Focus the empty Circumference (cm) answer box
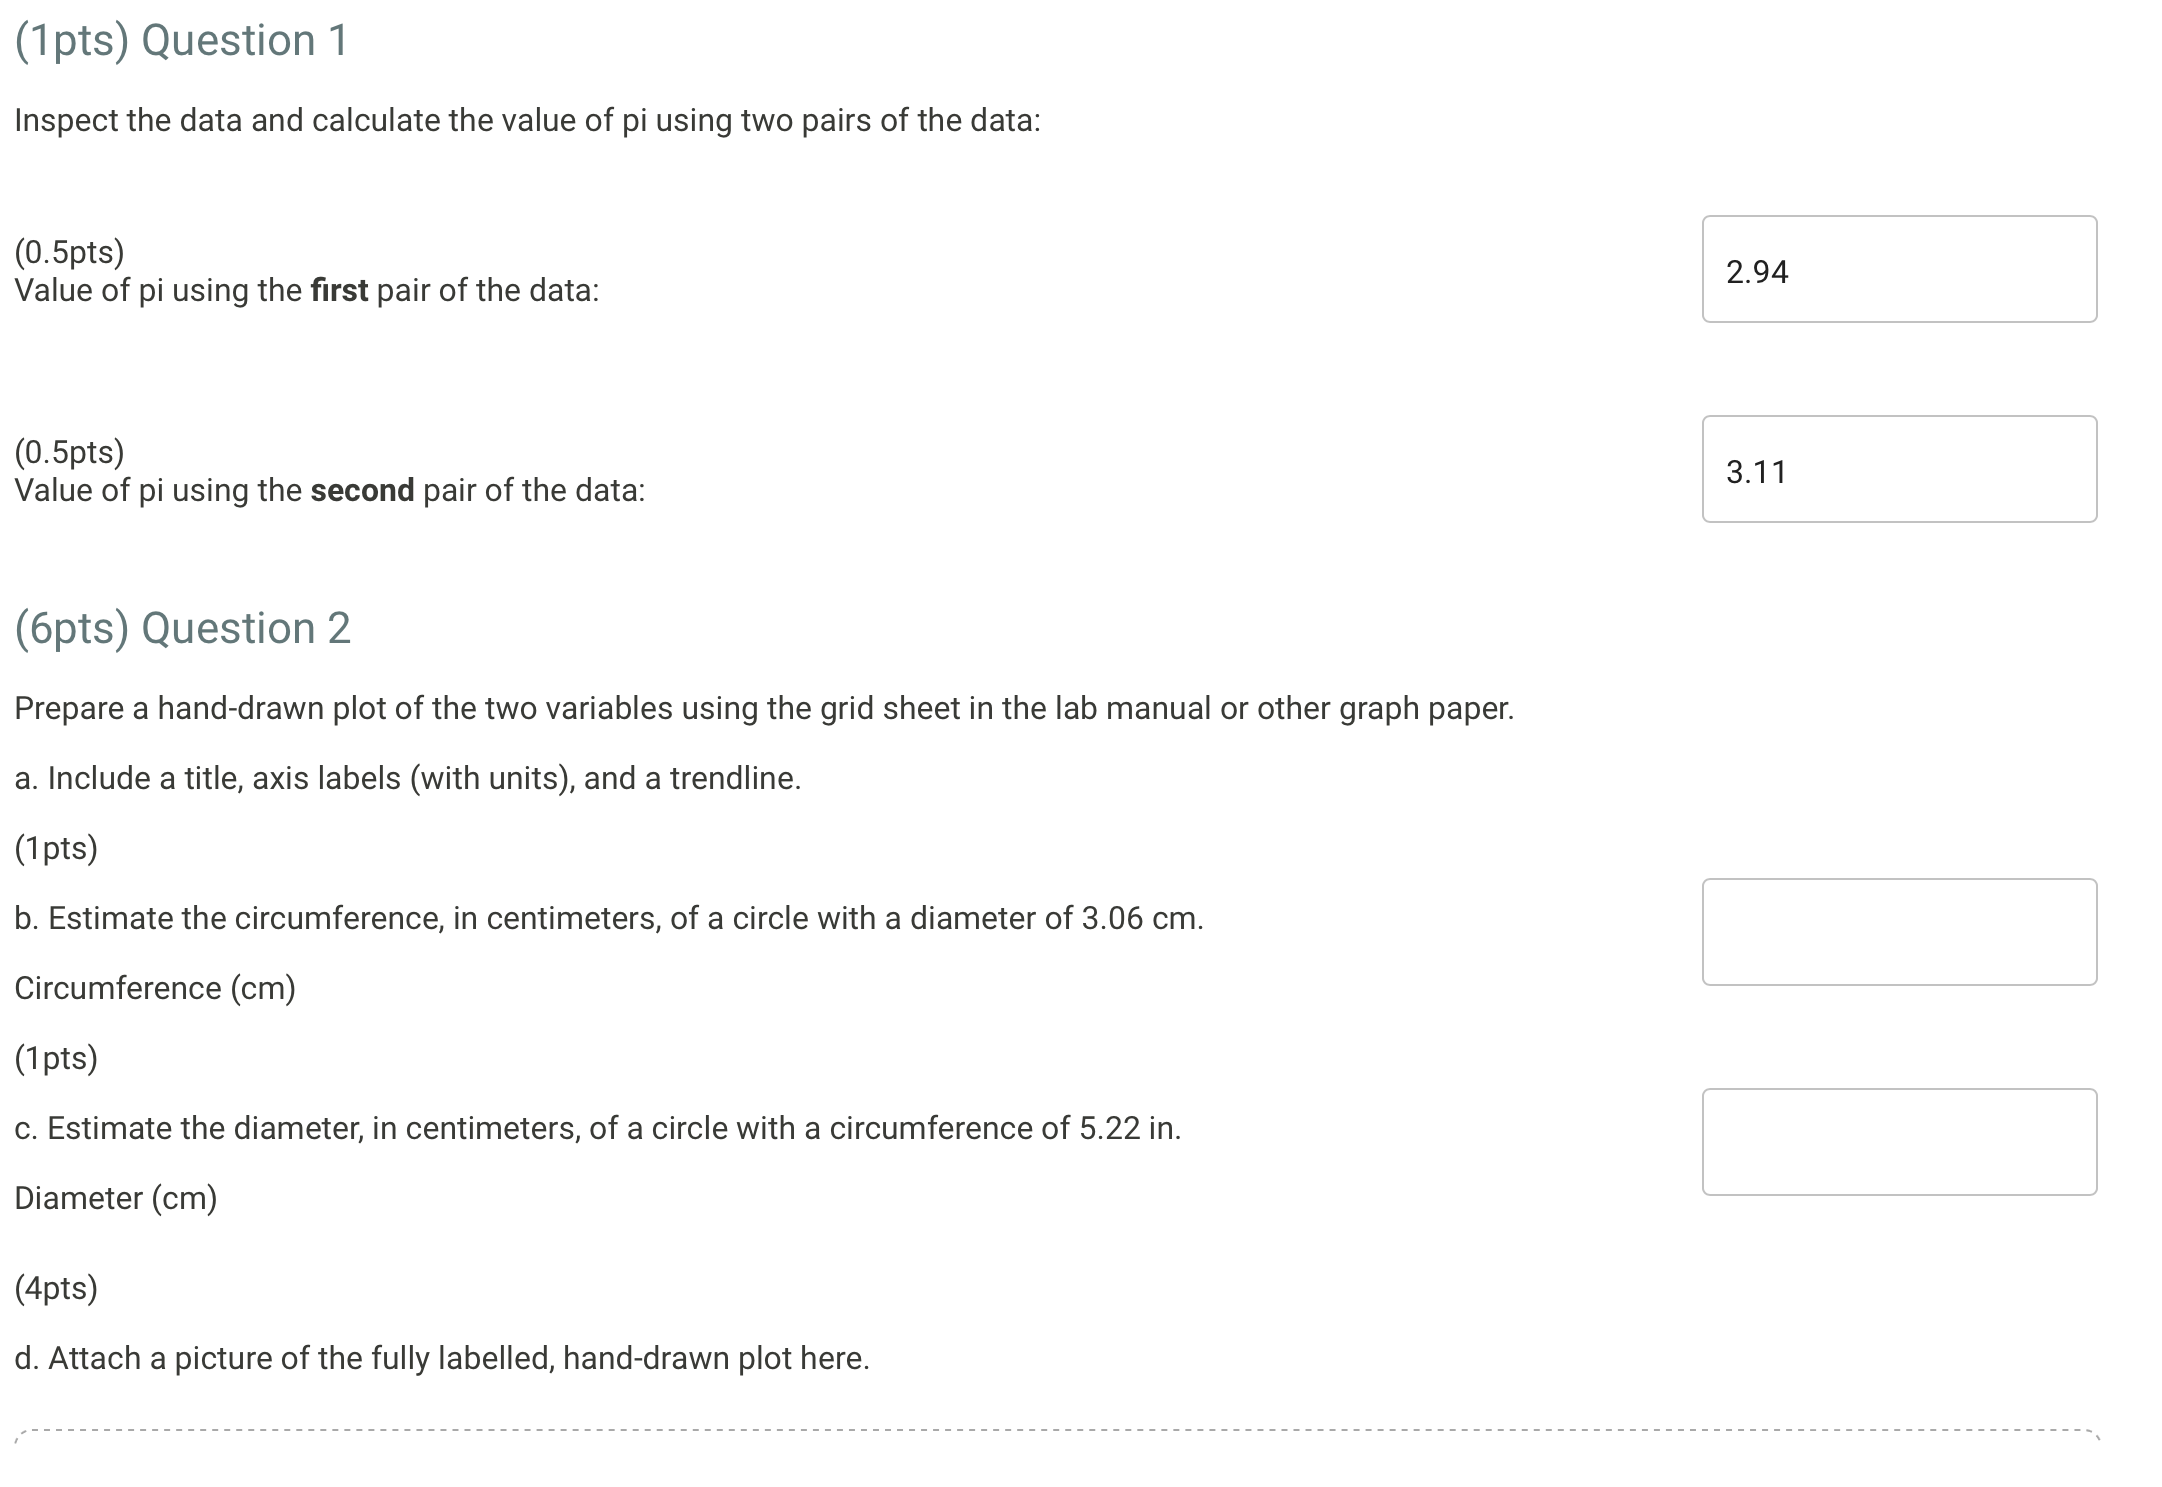The height and width of the screenshot is (1487, 2162). (1899, 932)
